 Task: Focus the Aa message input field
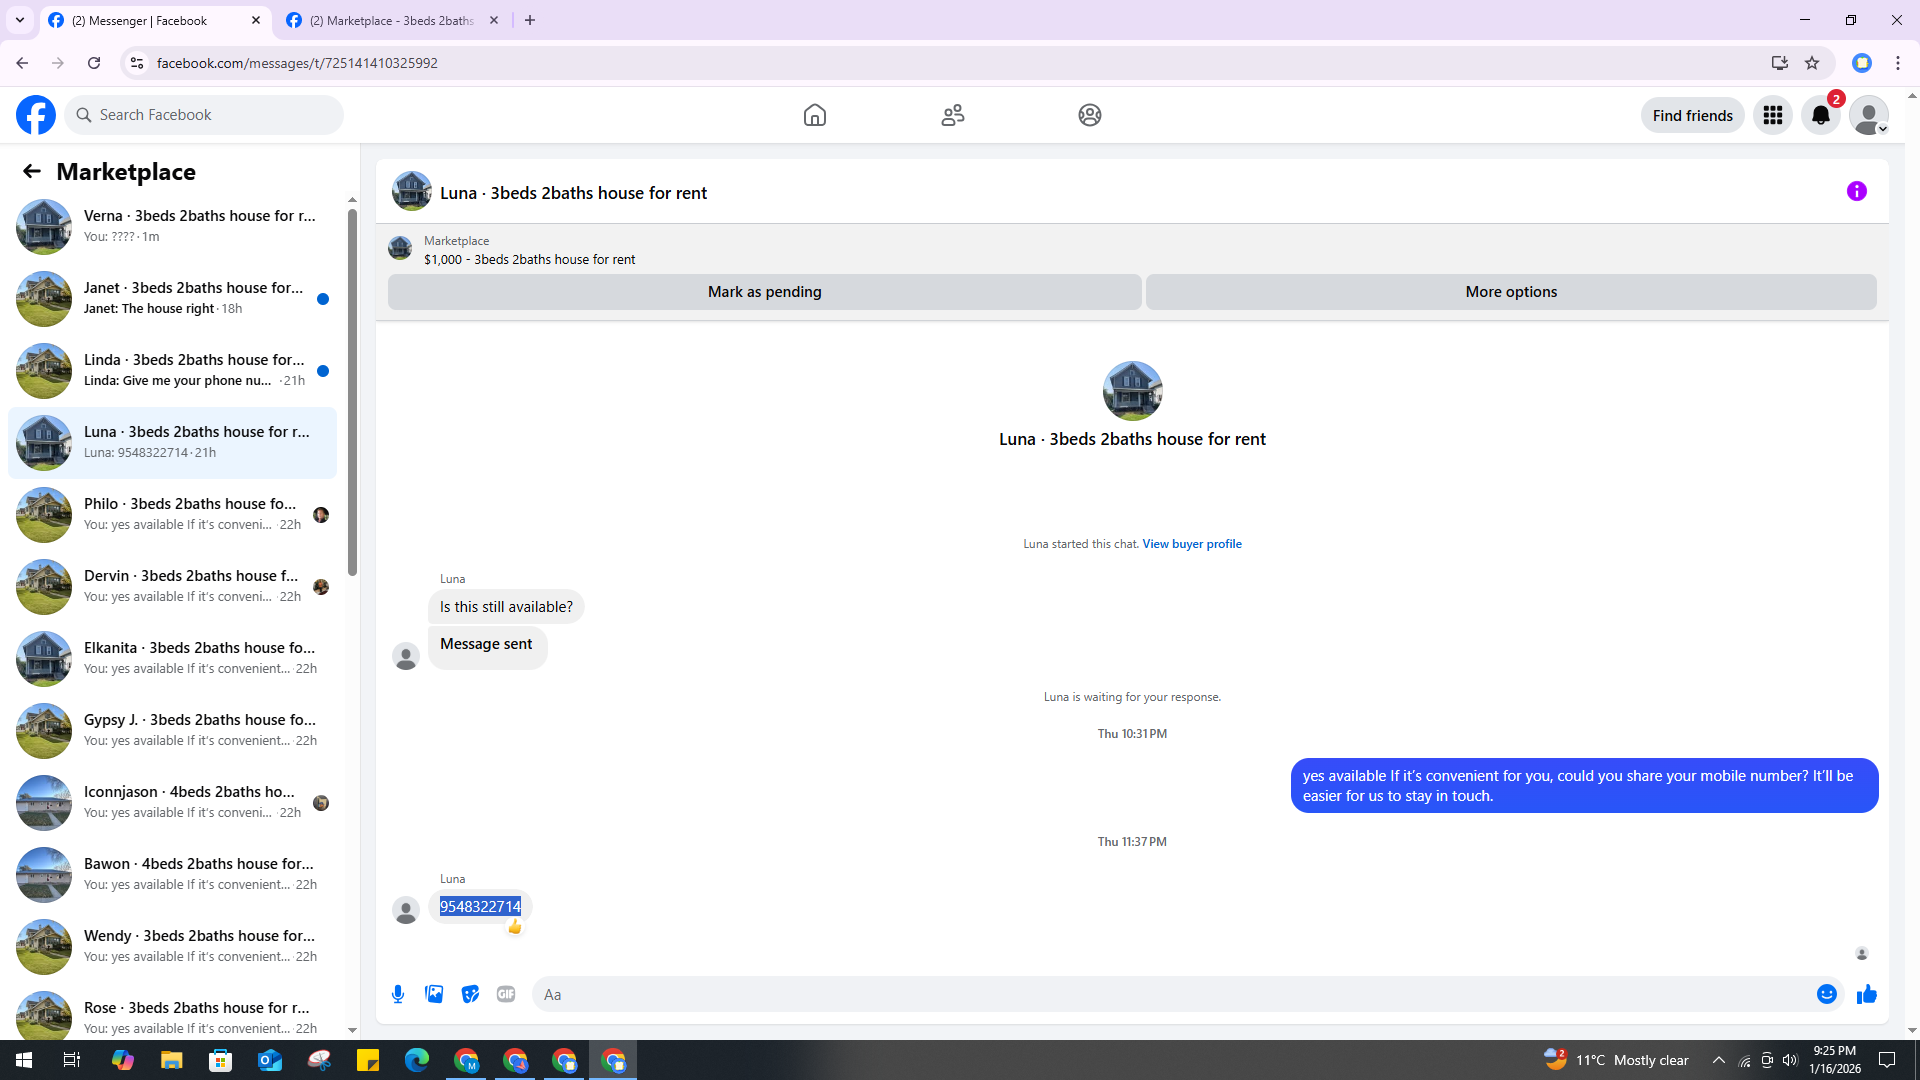pyautogui.click(x=1170, y=994)
